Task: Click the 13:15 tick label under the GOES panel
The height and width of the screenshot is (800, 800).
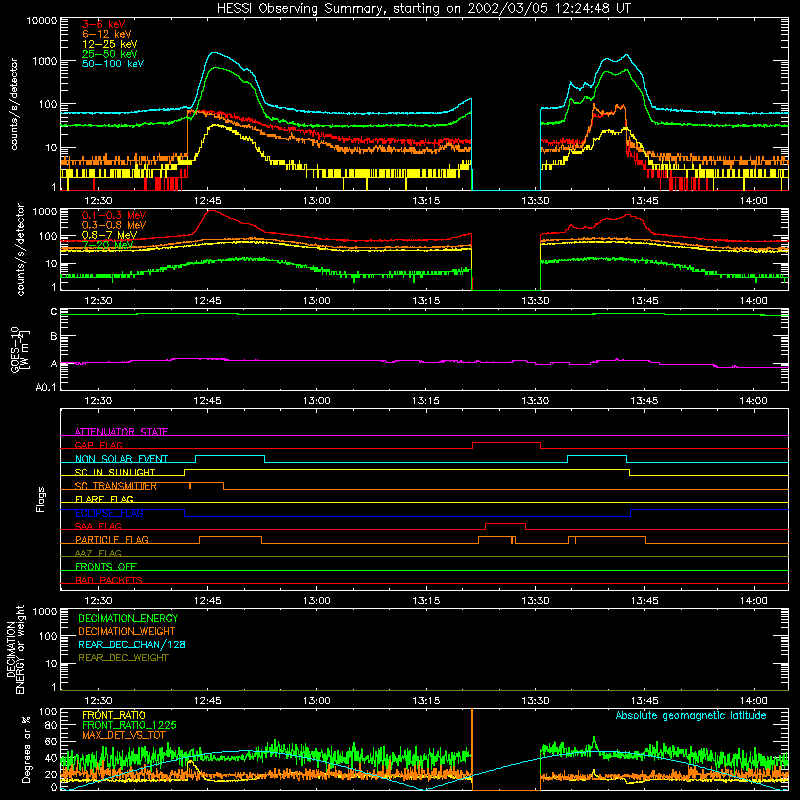Action: (x=426, y=401)
